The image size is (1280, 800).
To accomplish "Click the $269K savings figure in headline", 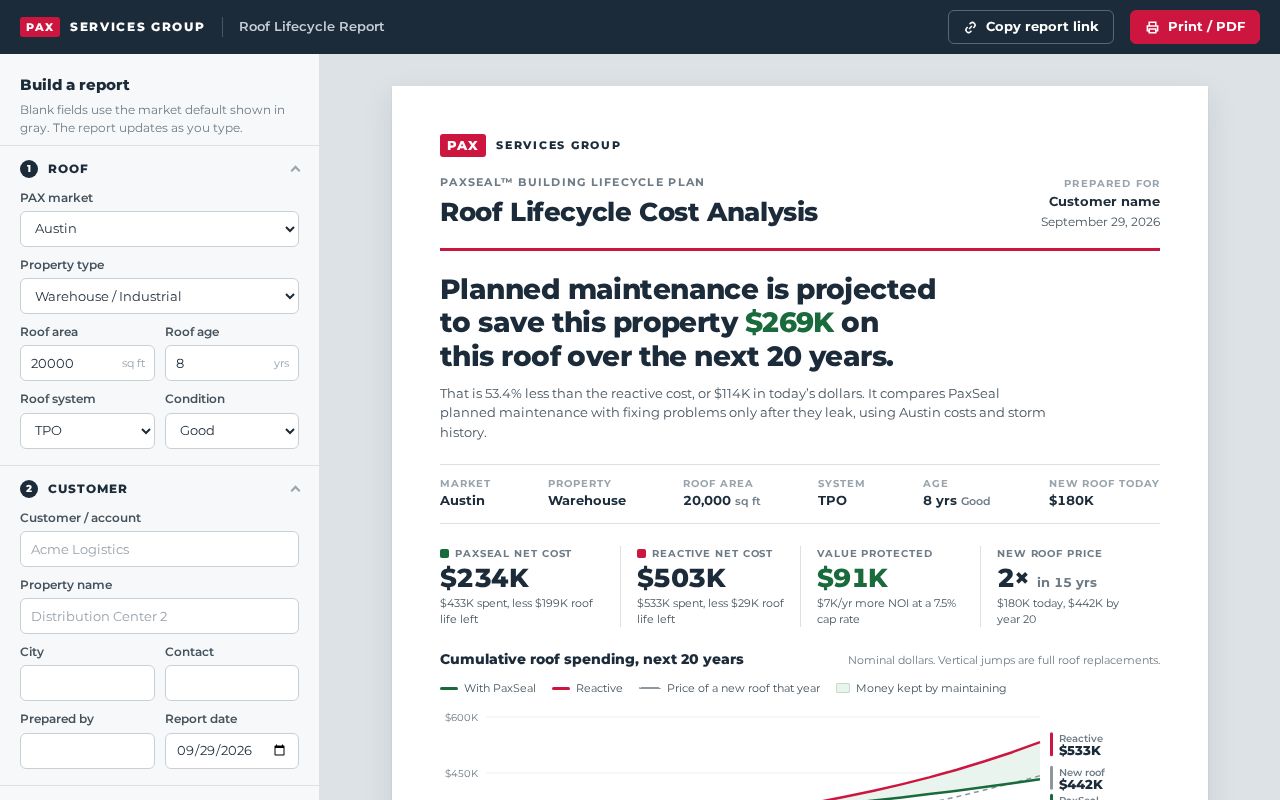I will [x=789, y=322].
